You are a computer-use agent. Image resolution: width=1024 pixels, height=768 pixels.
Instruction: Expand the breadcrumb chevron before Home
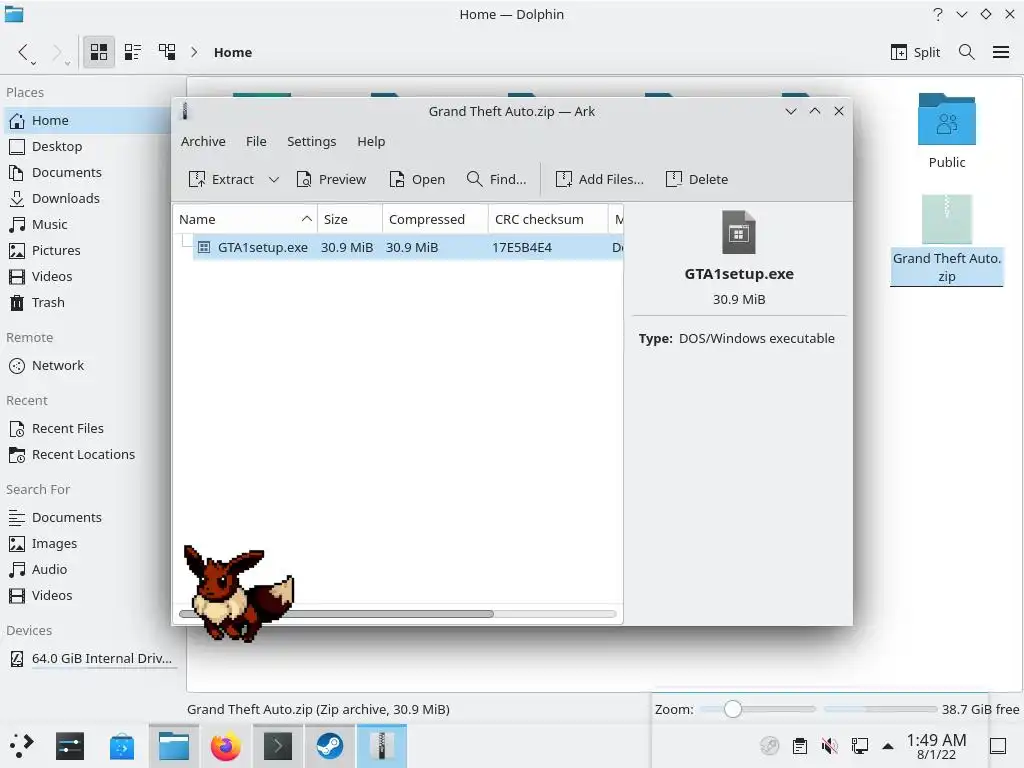click(194, 52)
